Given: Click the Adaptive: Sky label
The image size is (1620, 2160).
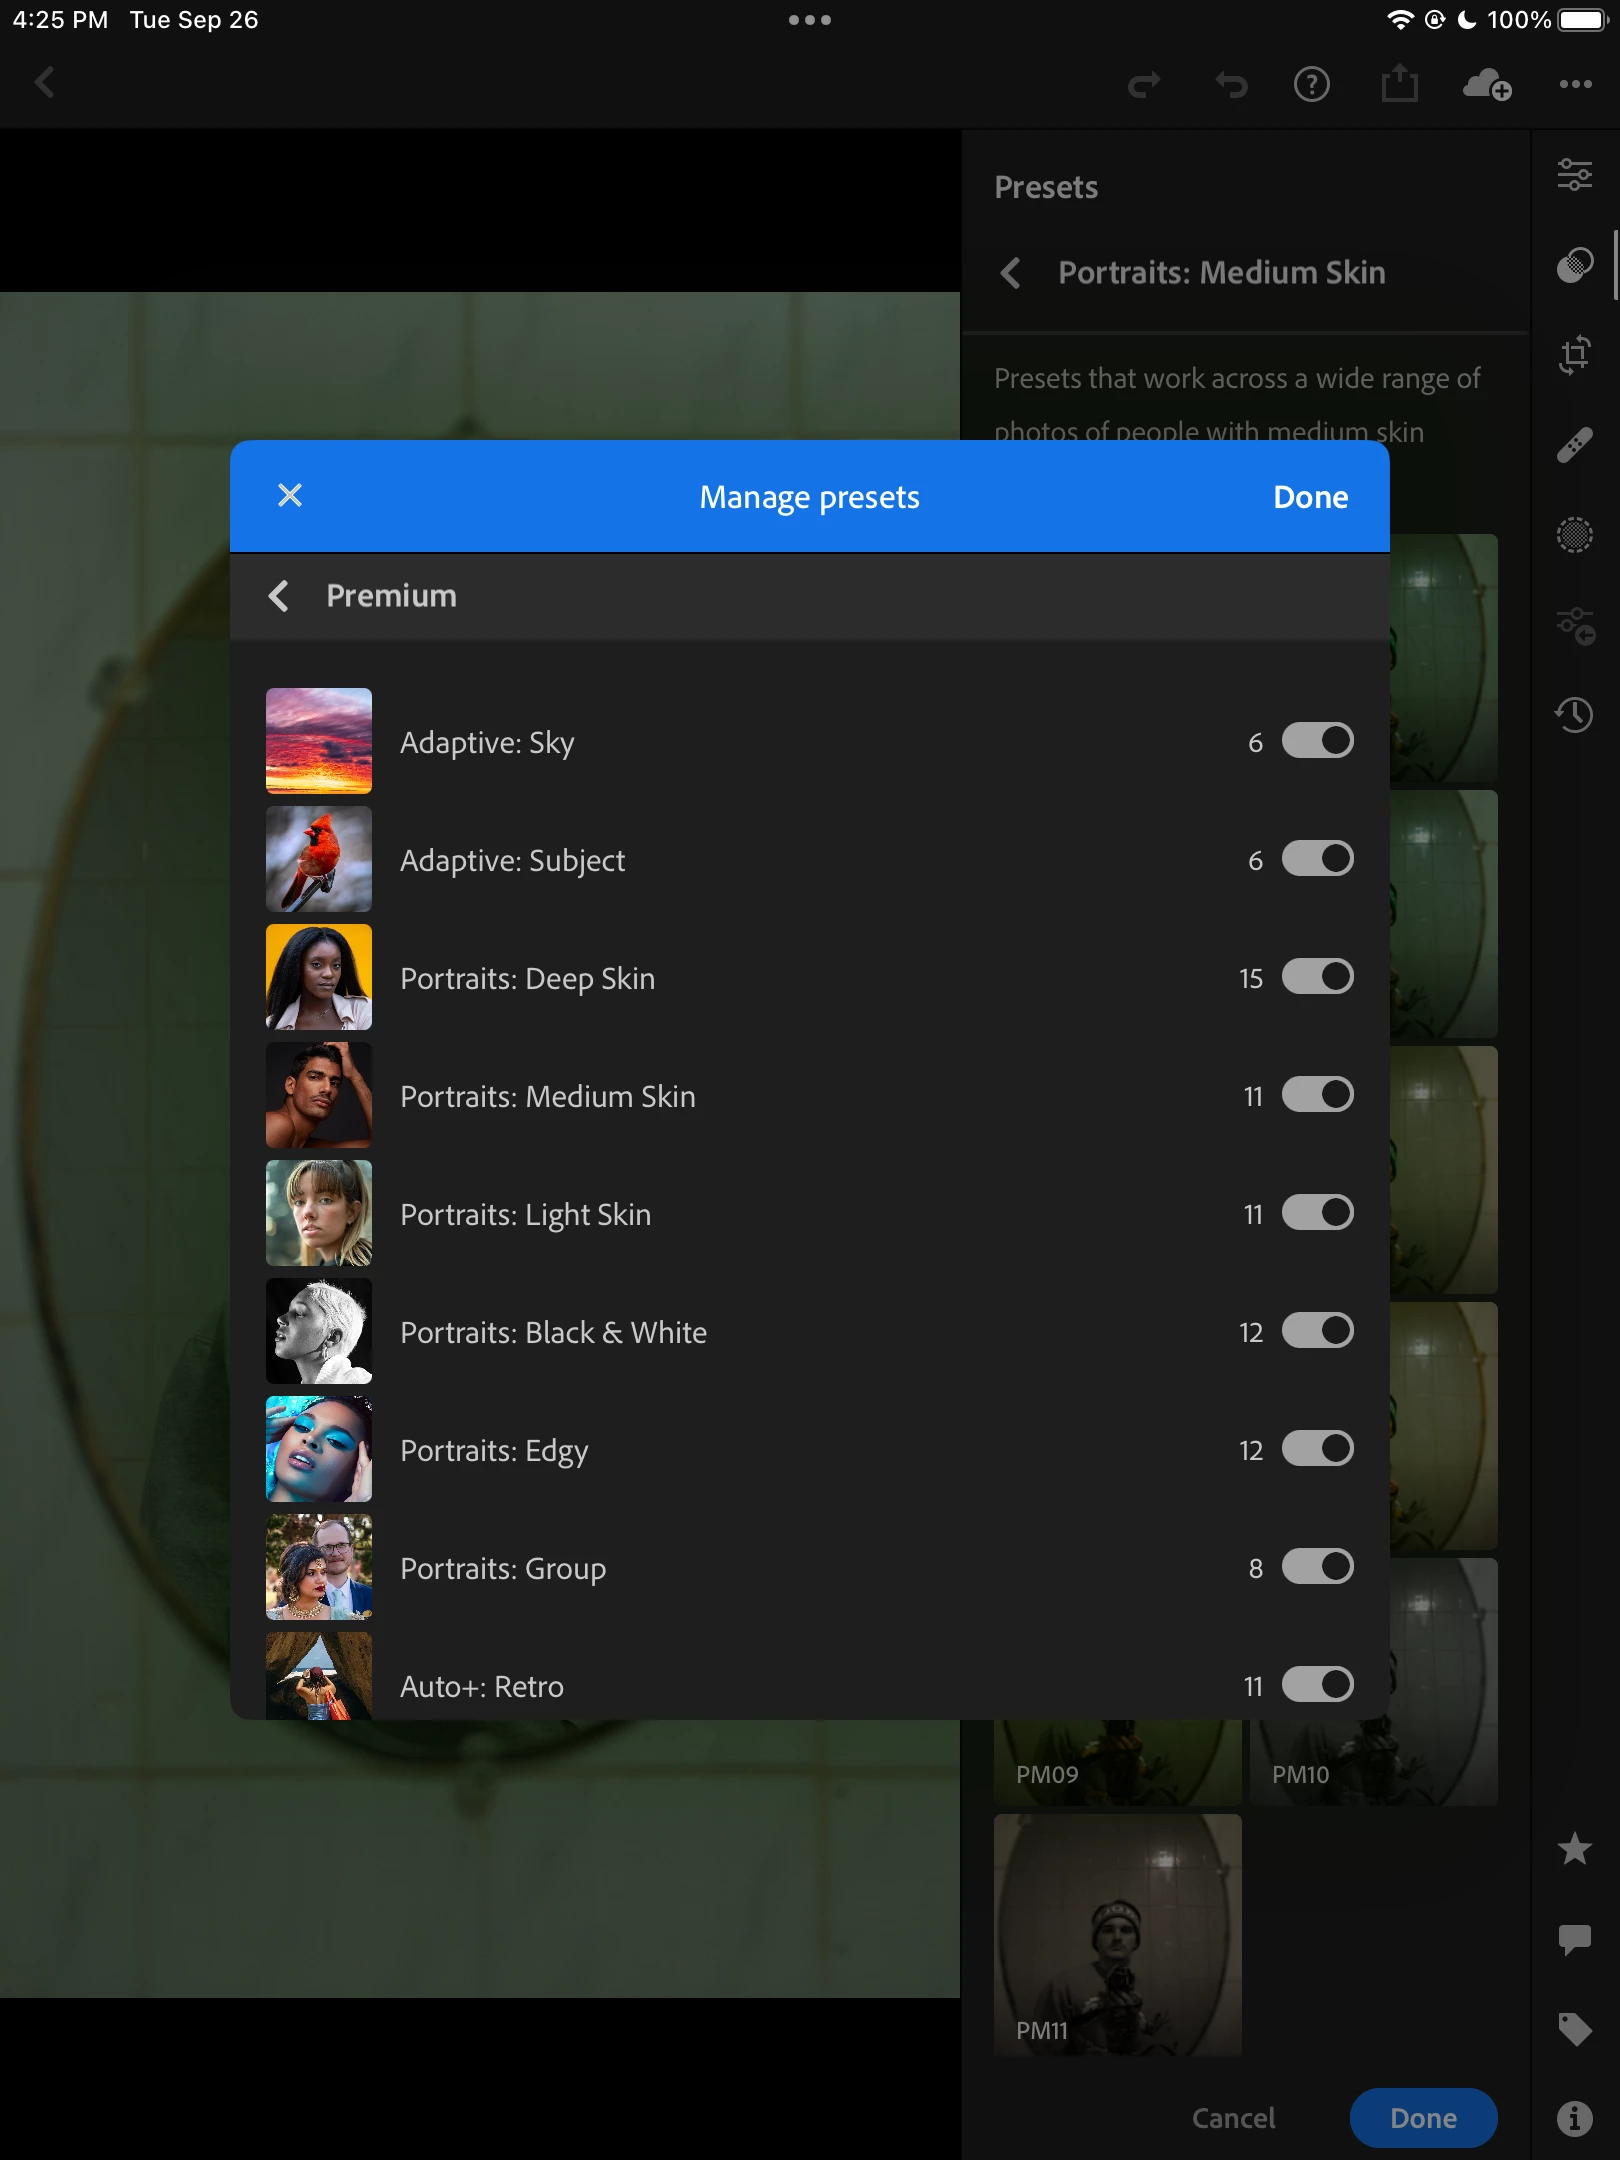Looking at the screenshot, I should click(487, 743).
